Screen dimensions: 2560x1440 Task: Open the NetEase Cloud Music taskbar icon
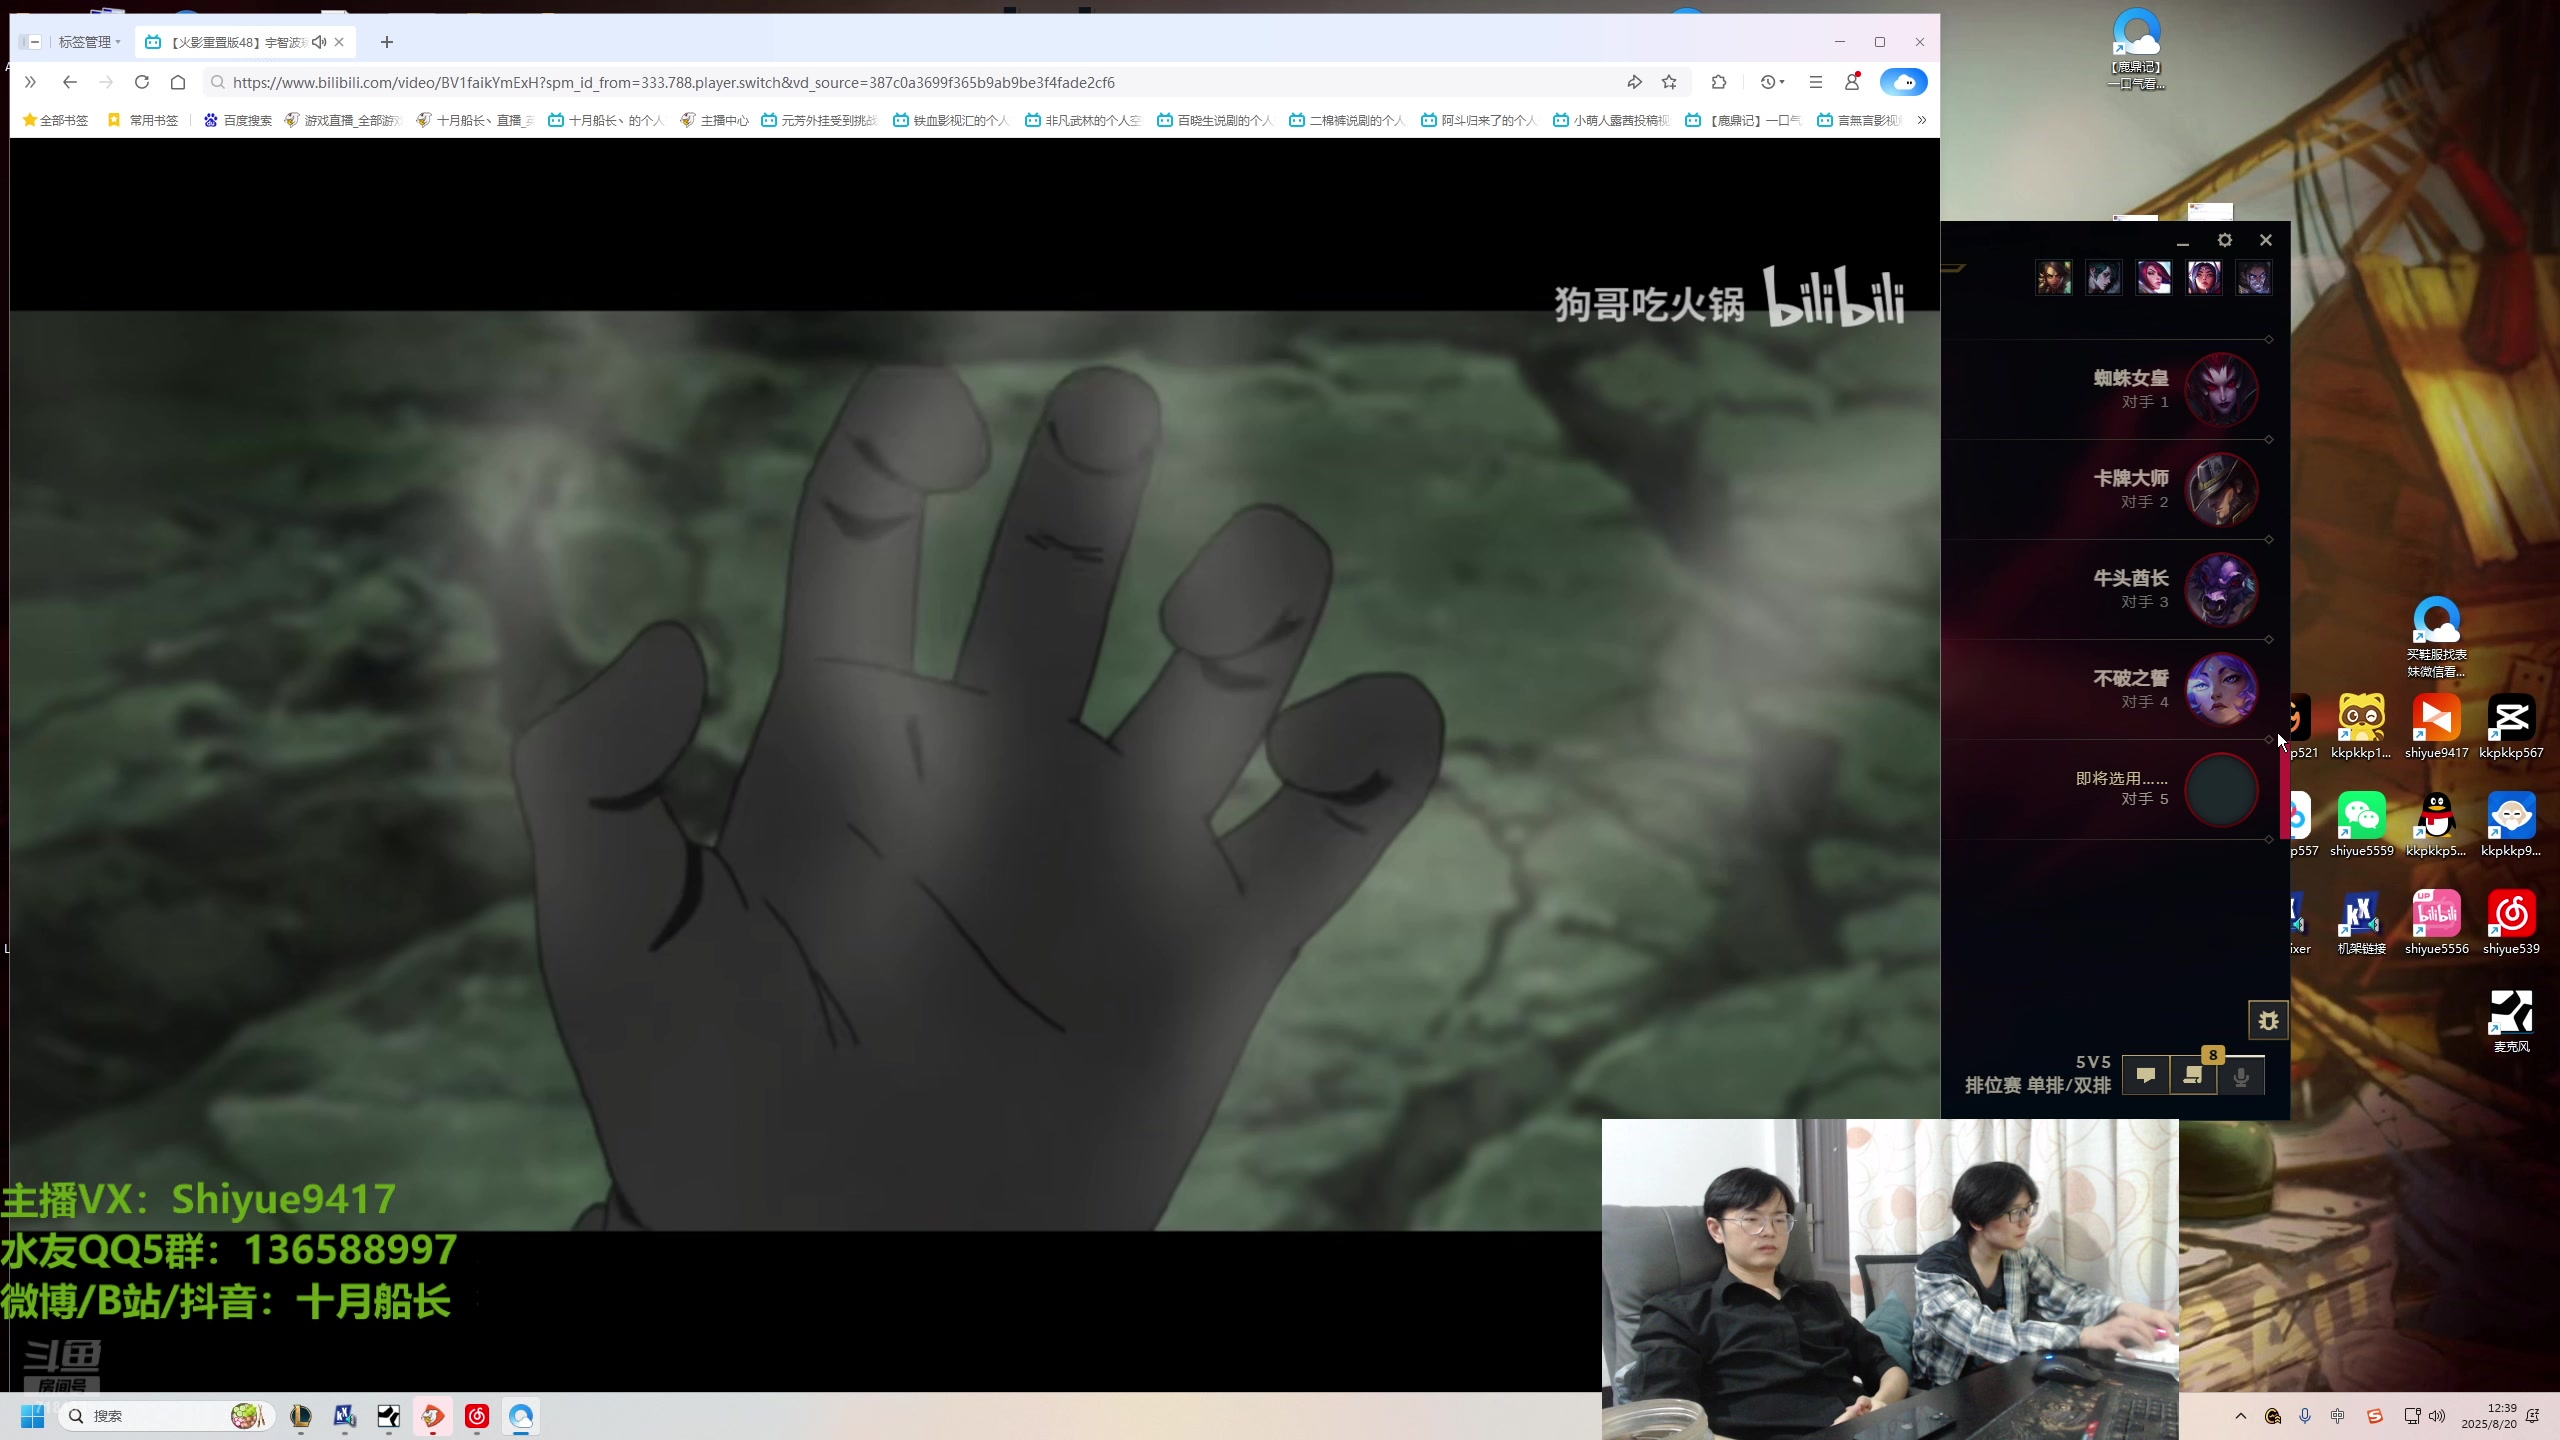point(477,1416)
